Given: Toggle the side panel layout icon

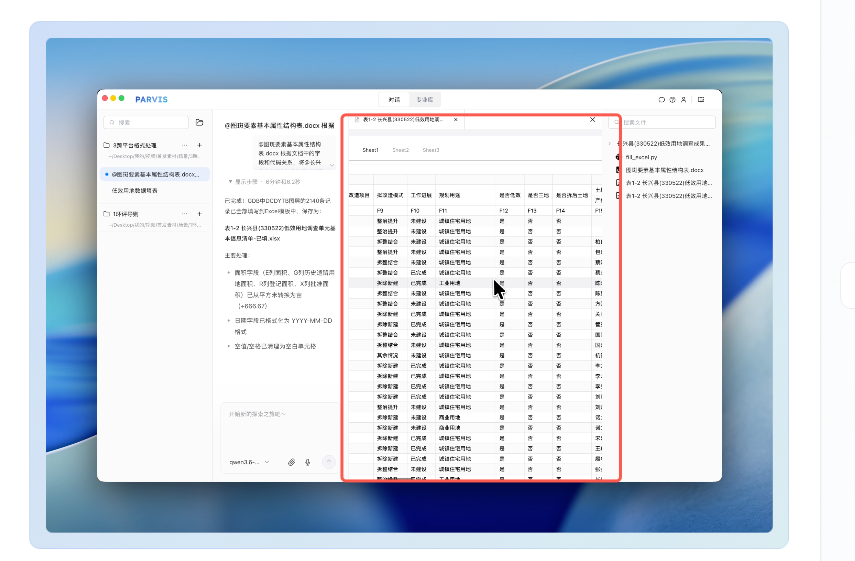Looking at the screenshot, I should [x=701, y=100].
